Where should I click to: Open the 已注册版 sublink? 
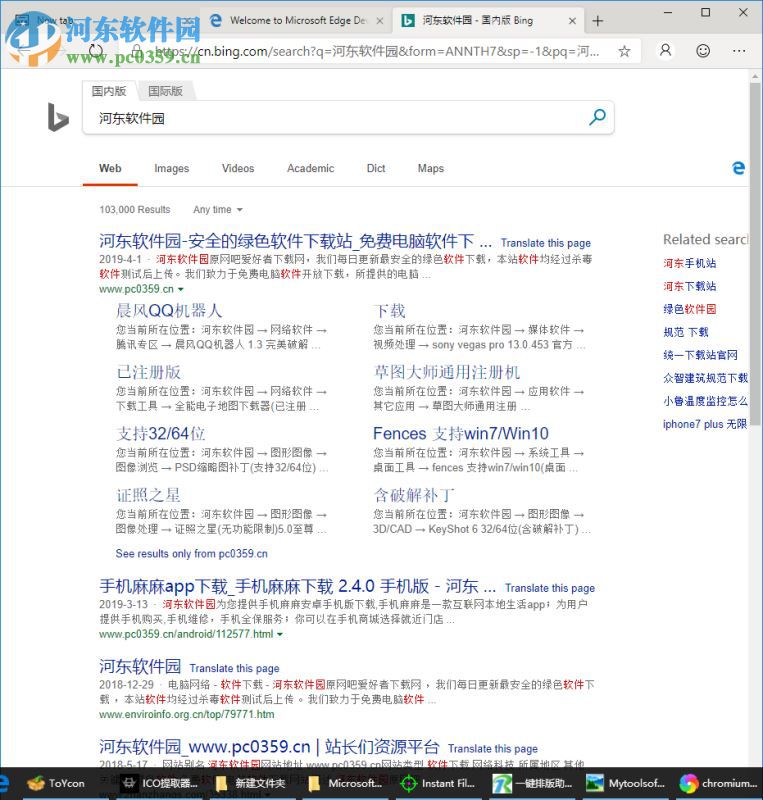pyautogui.click(x=148, y=372)
